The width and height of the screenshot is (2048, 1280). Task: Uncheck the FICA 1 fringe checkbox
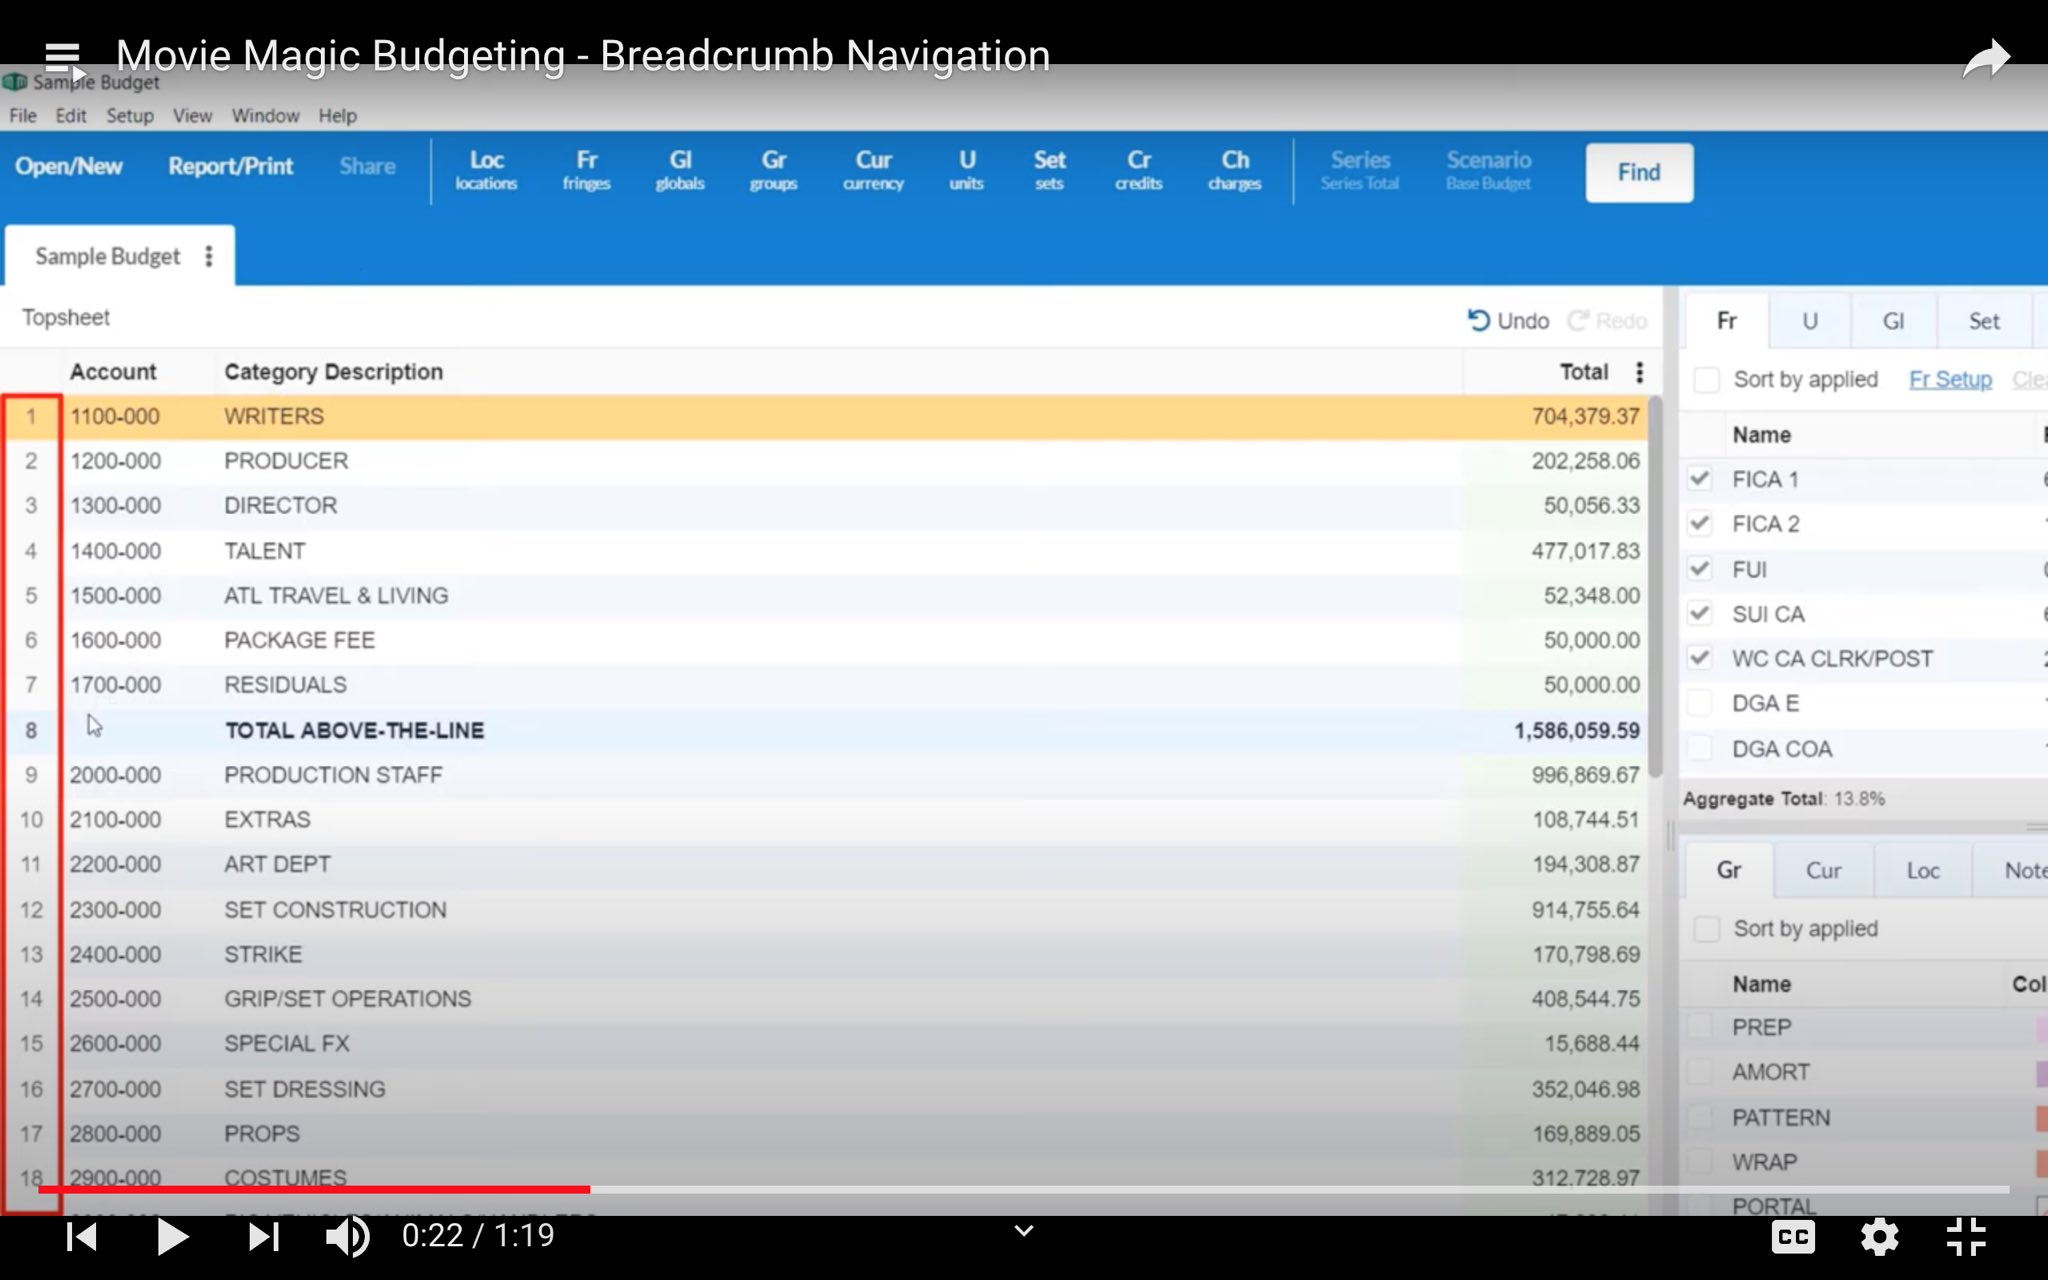pyautogui.click(x=1700, y=479)
